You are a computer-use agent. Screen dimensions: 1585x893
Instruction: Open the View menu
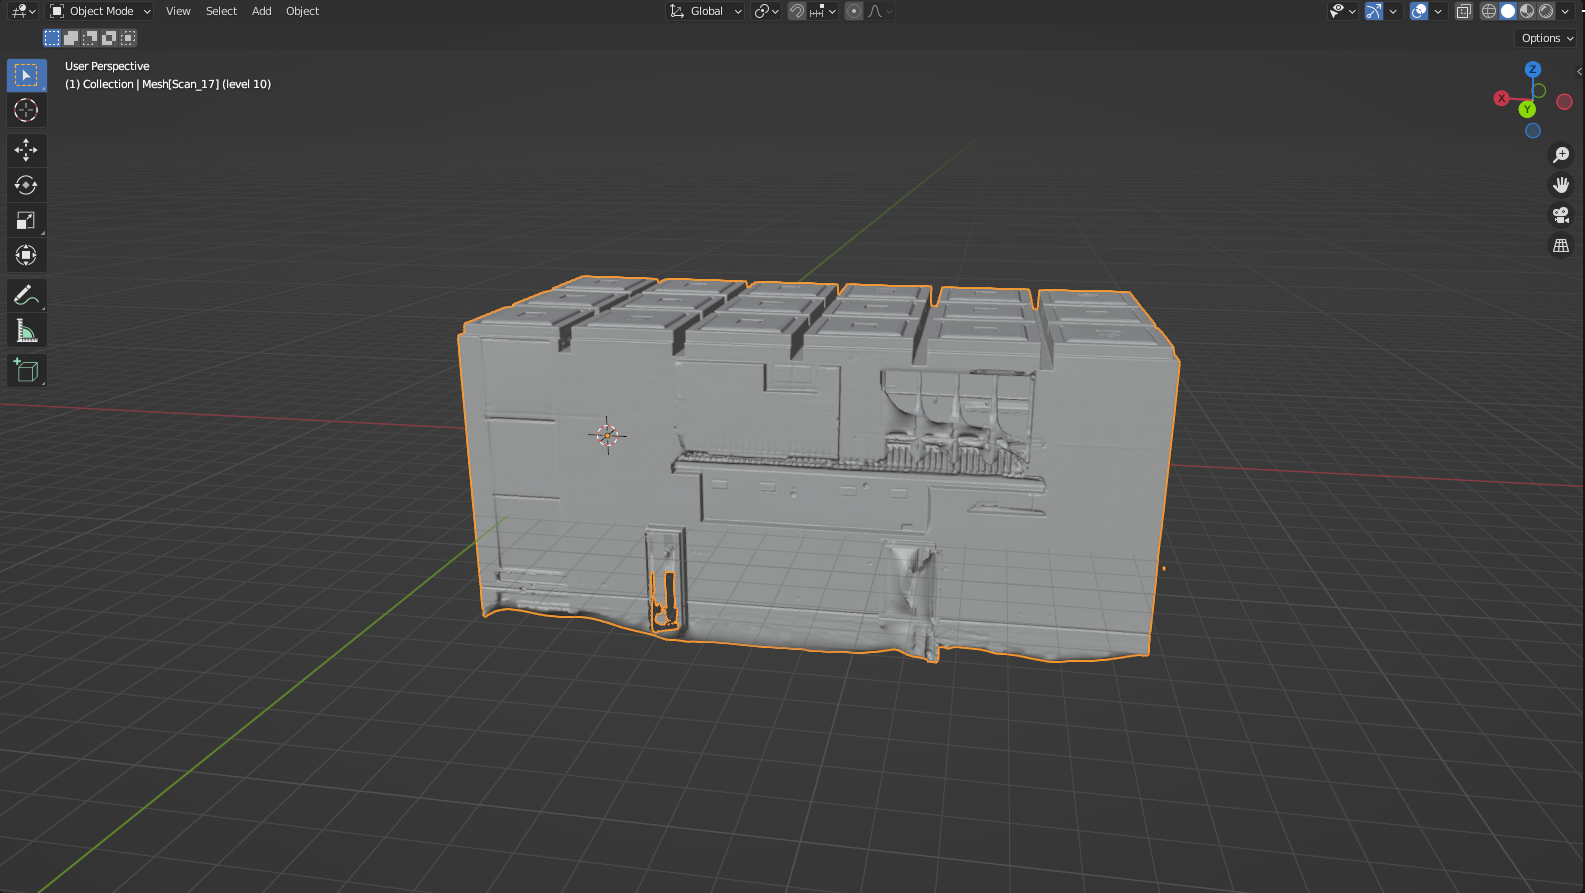tap(178, 11)
